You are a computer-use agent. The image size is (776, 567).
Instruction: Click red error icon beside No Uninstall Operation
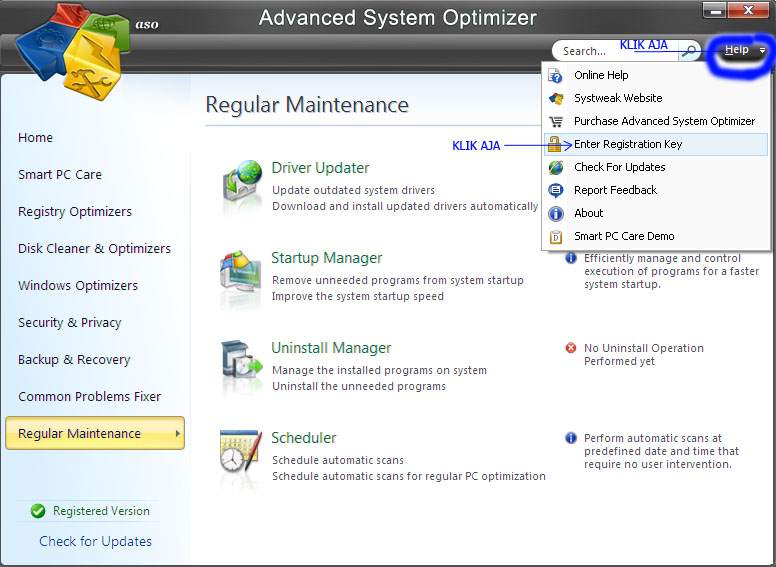coord(571,348)
